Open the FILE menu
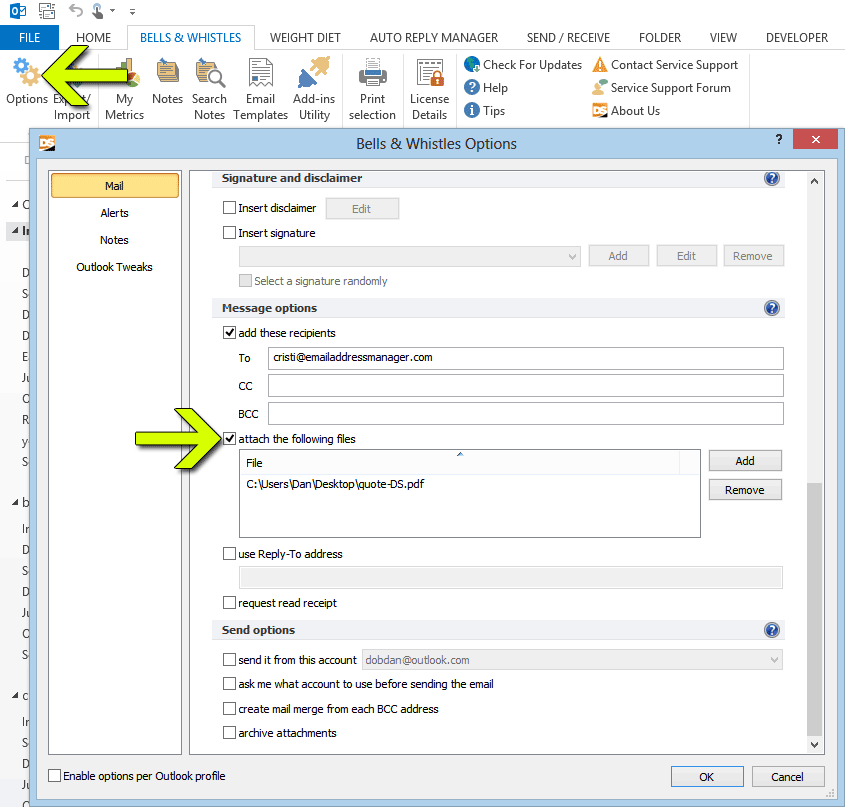 point(30,37)
